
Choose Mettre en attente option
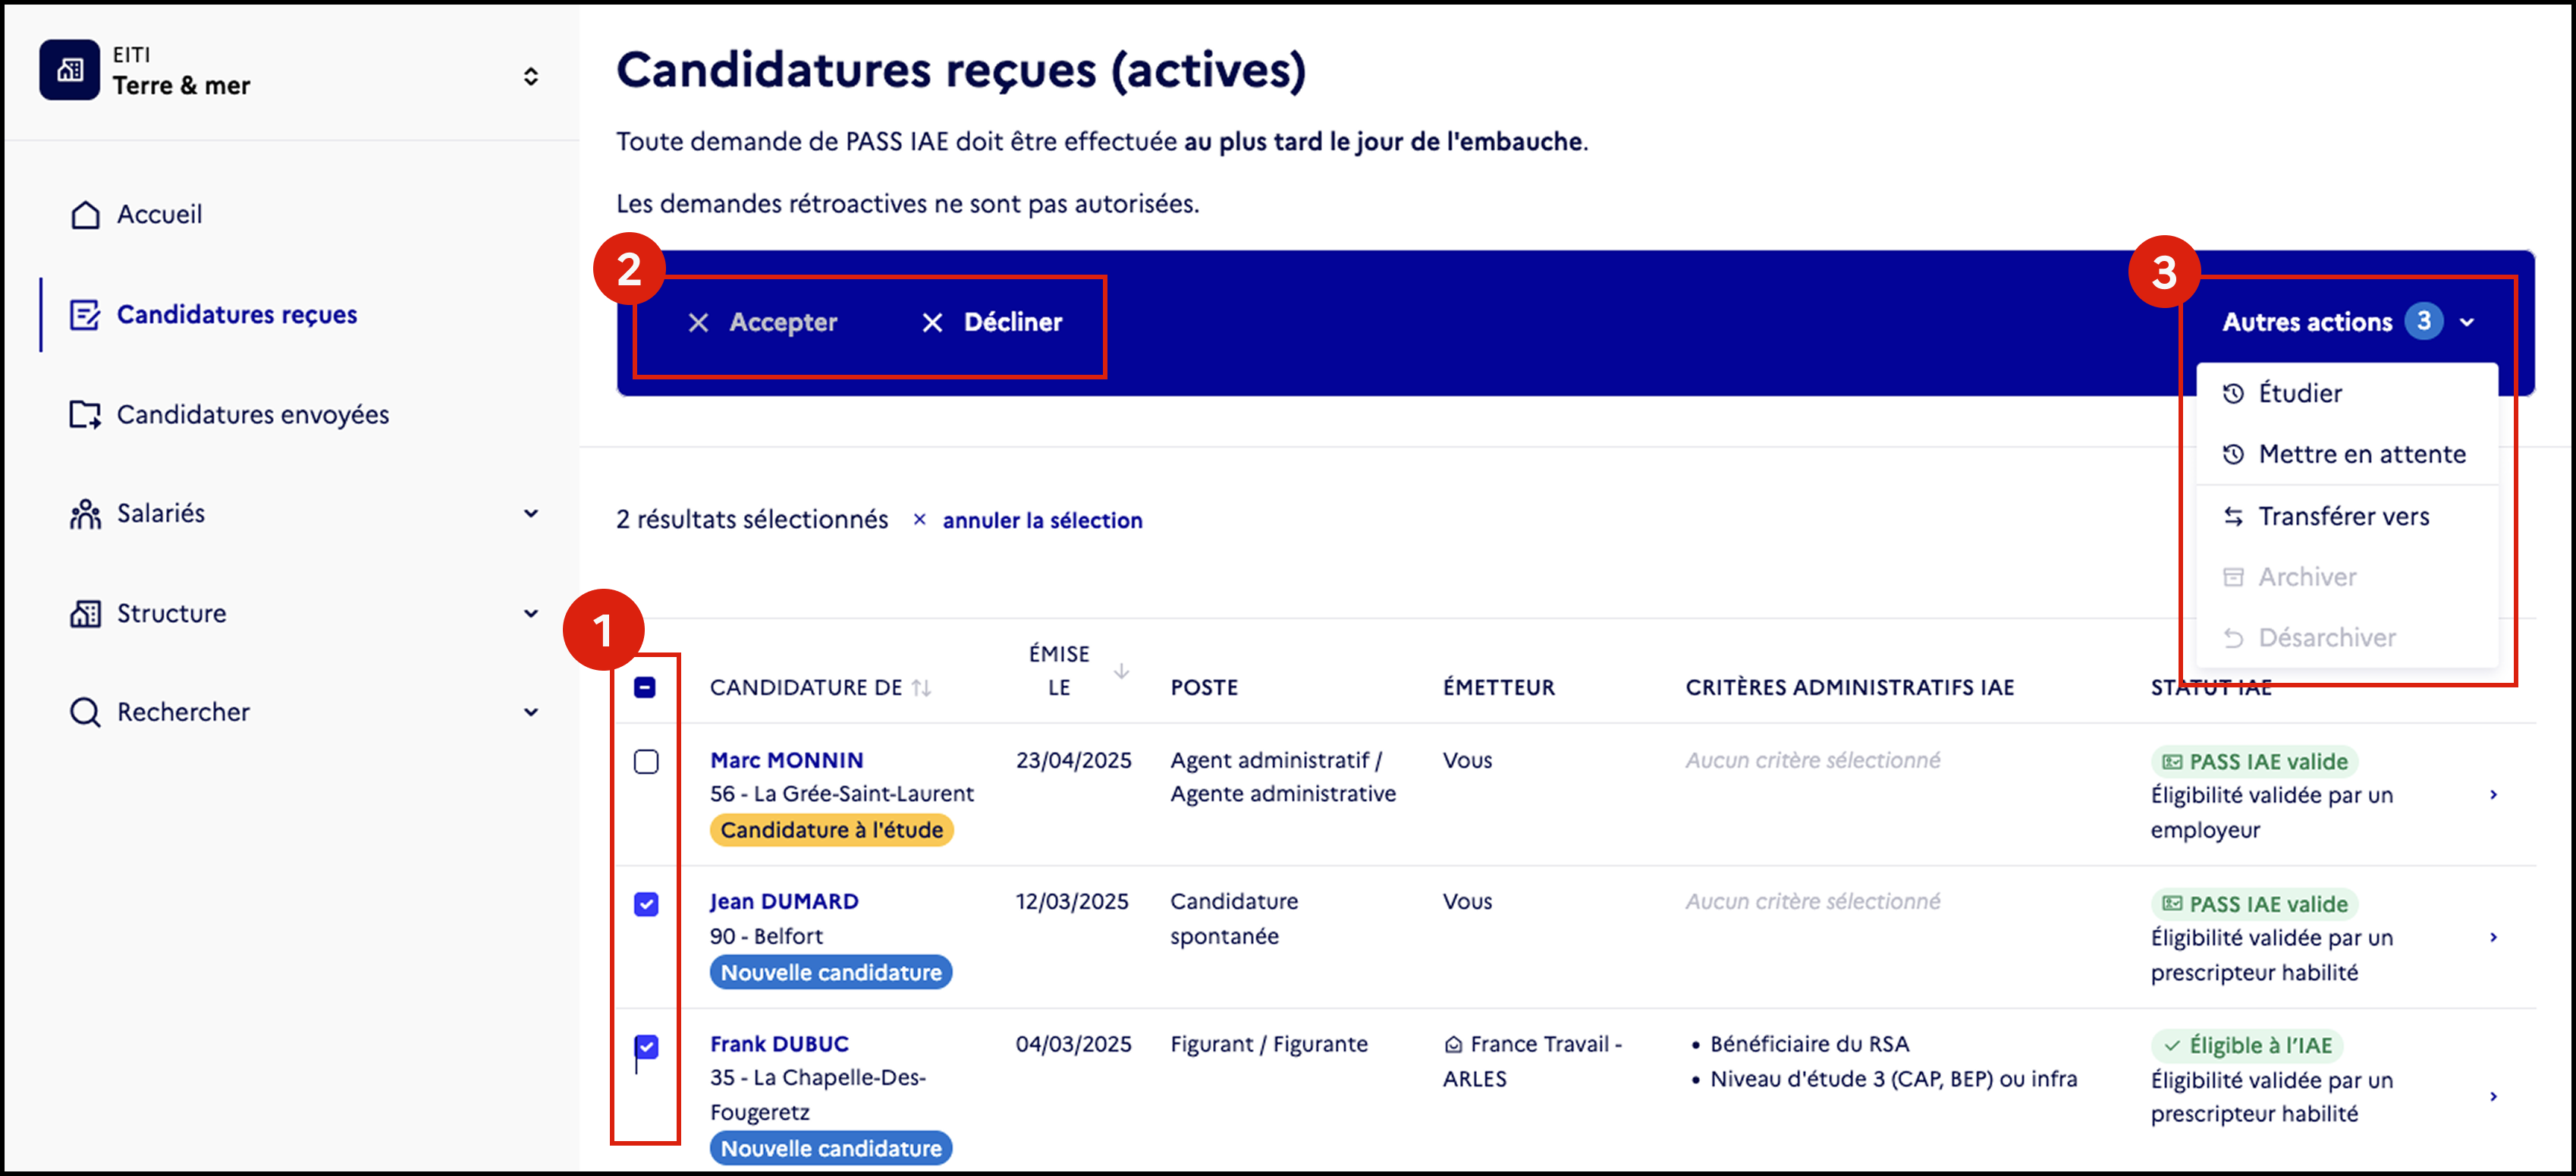[x=2346, y=454]
